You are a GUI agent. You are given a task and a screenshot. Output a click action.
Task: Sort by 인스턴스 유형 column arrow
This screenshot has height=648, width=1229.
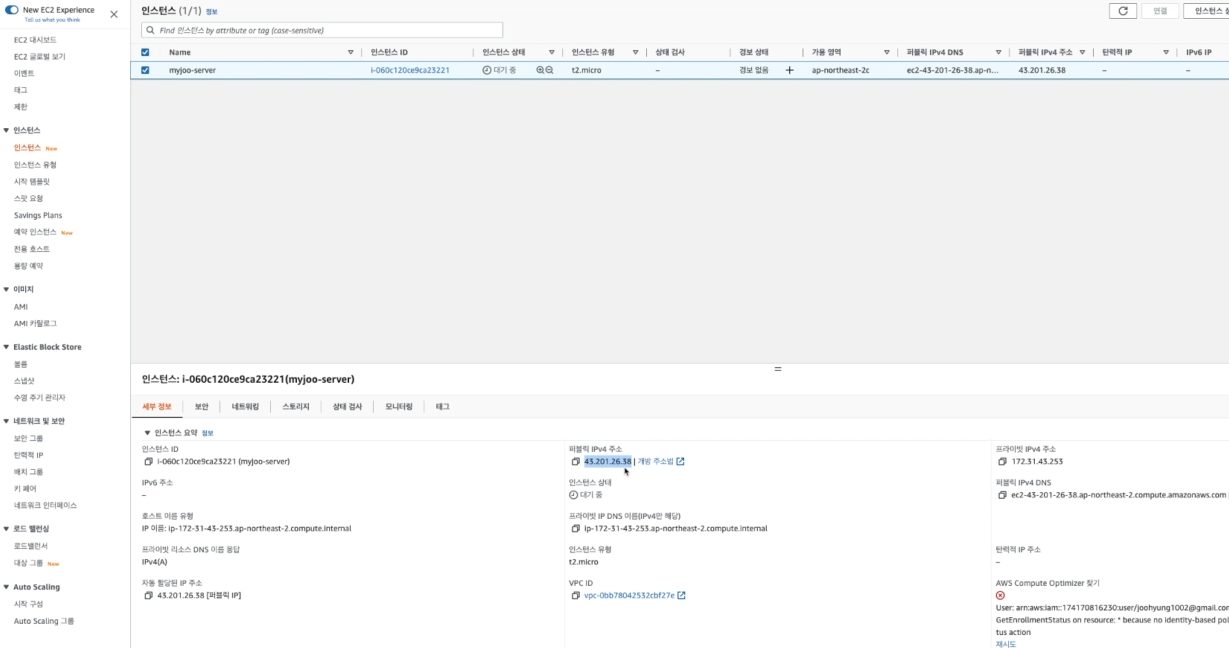[635, 52]
